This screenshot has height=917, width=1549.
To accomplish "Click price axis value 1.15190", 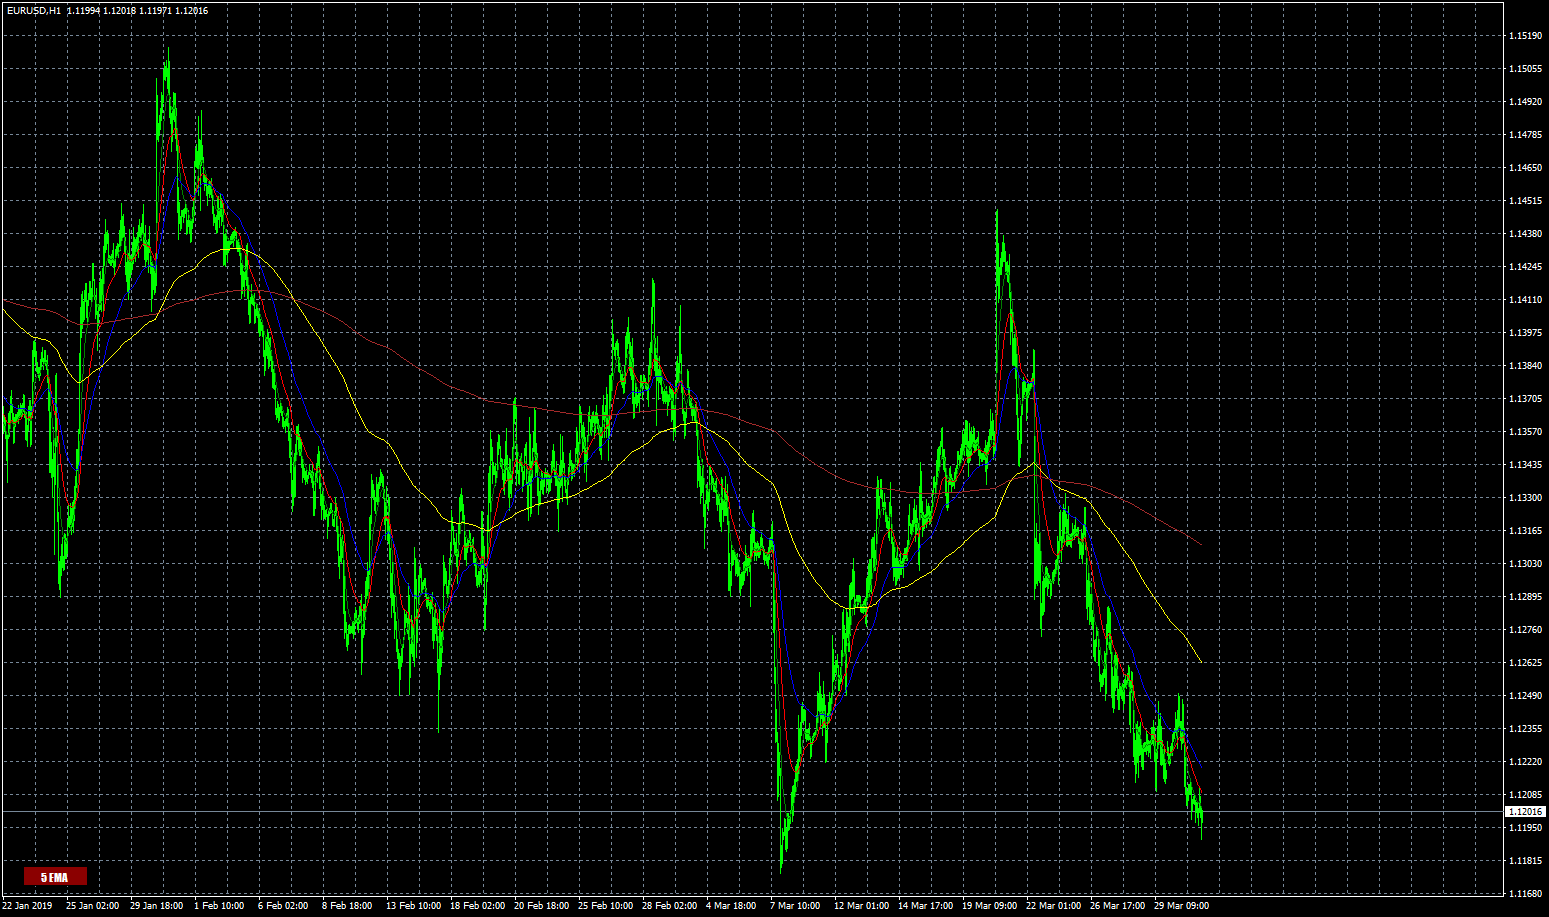I will tap(1524, 36).
